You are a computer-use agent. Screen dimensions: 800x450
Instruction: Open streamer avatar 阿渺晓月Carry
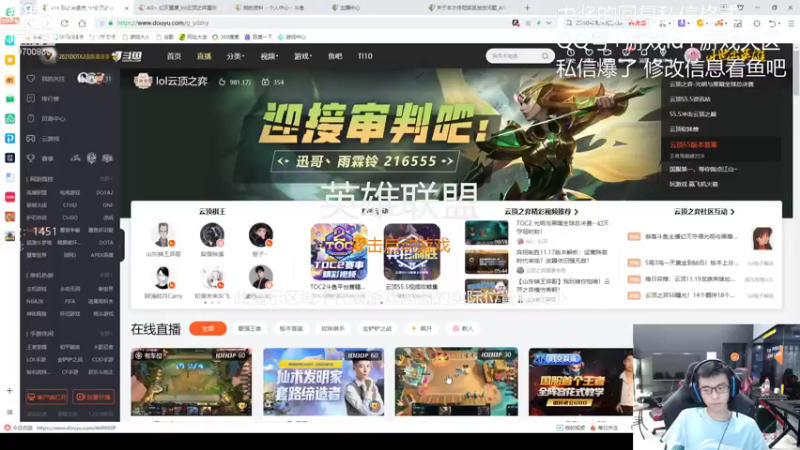163,278
